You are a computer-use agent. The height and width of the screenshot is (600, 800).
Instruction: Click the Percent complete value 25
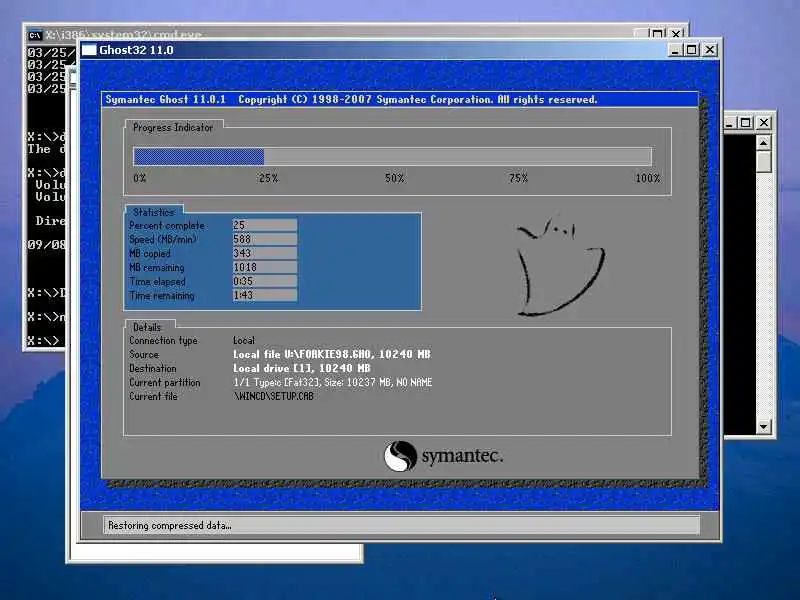pyautogui.click(x=265, y=225)
